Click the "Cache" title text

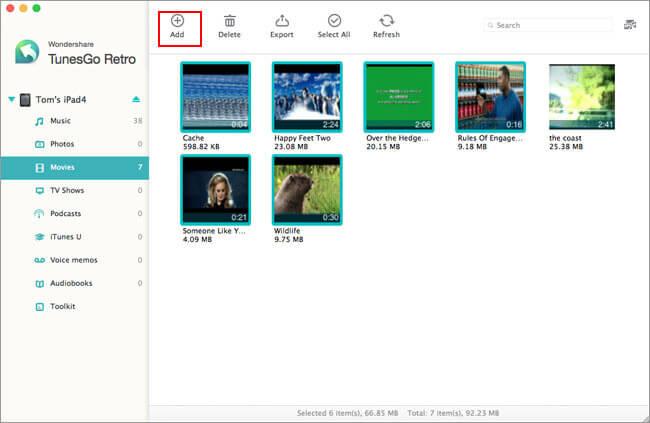point(193,138)
